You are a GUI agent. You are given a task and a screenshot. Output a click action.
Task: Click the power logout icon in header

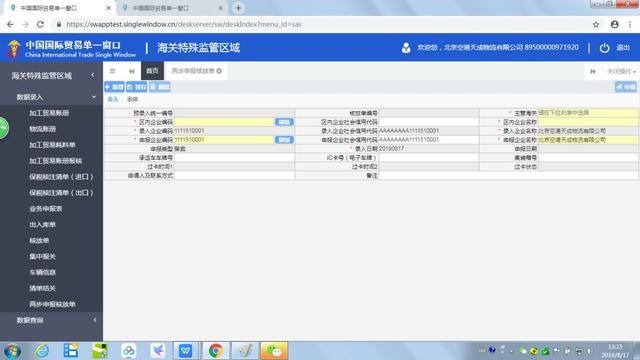(604, 48)
